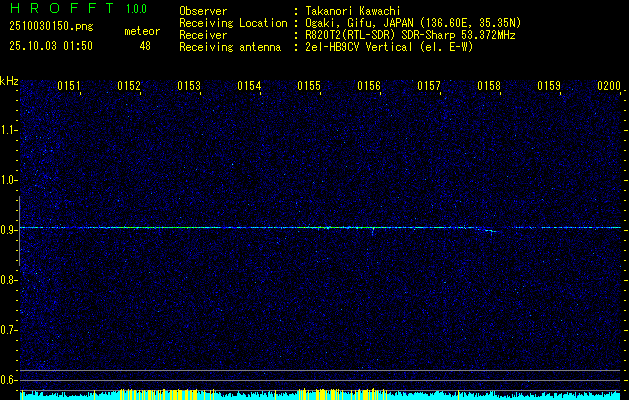Click frequency axis label 0.6

point(8,380)
